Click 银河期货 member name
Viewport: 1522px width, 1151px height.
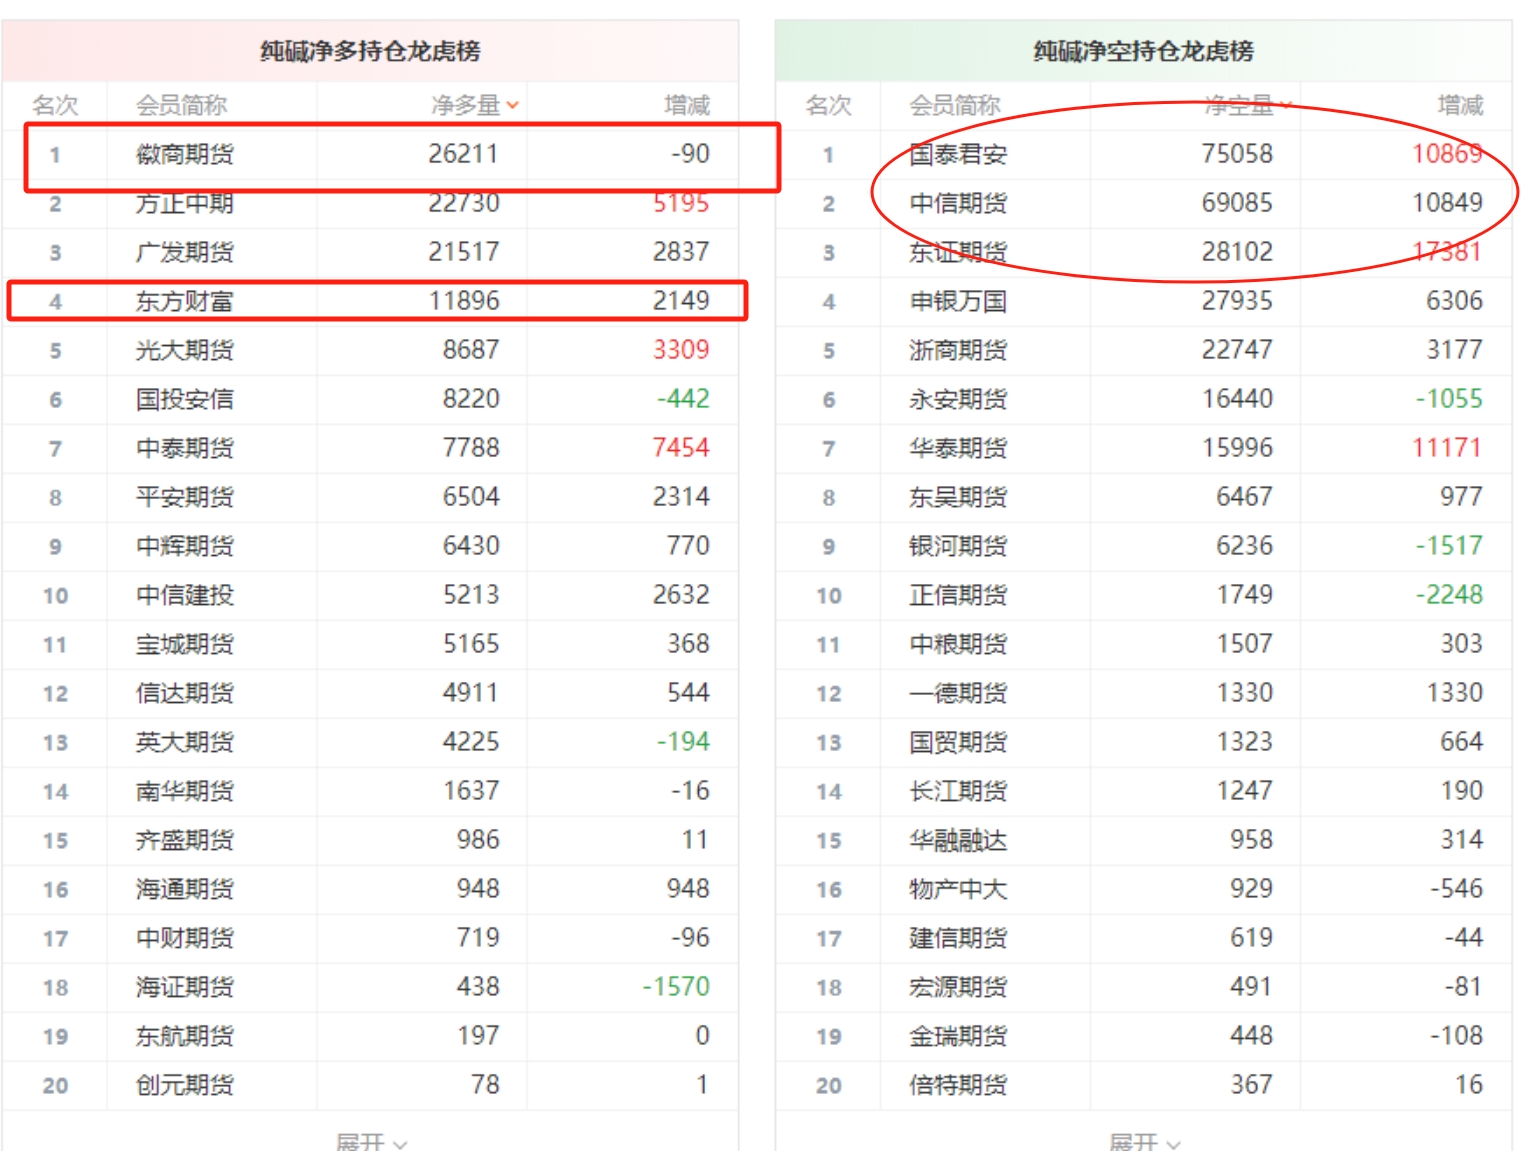pyautogui.click(x=958, y=546)
